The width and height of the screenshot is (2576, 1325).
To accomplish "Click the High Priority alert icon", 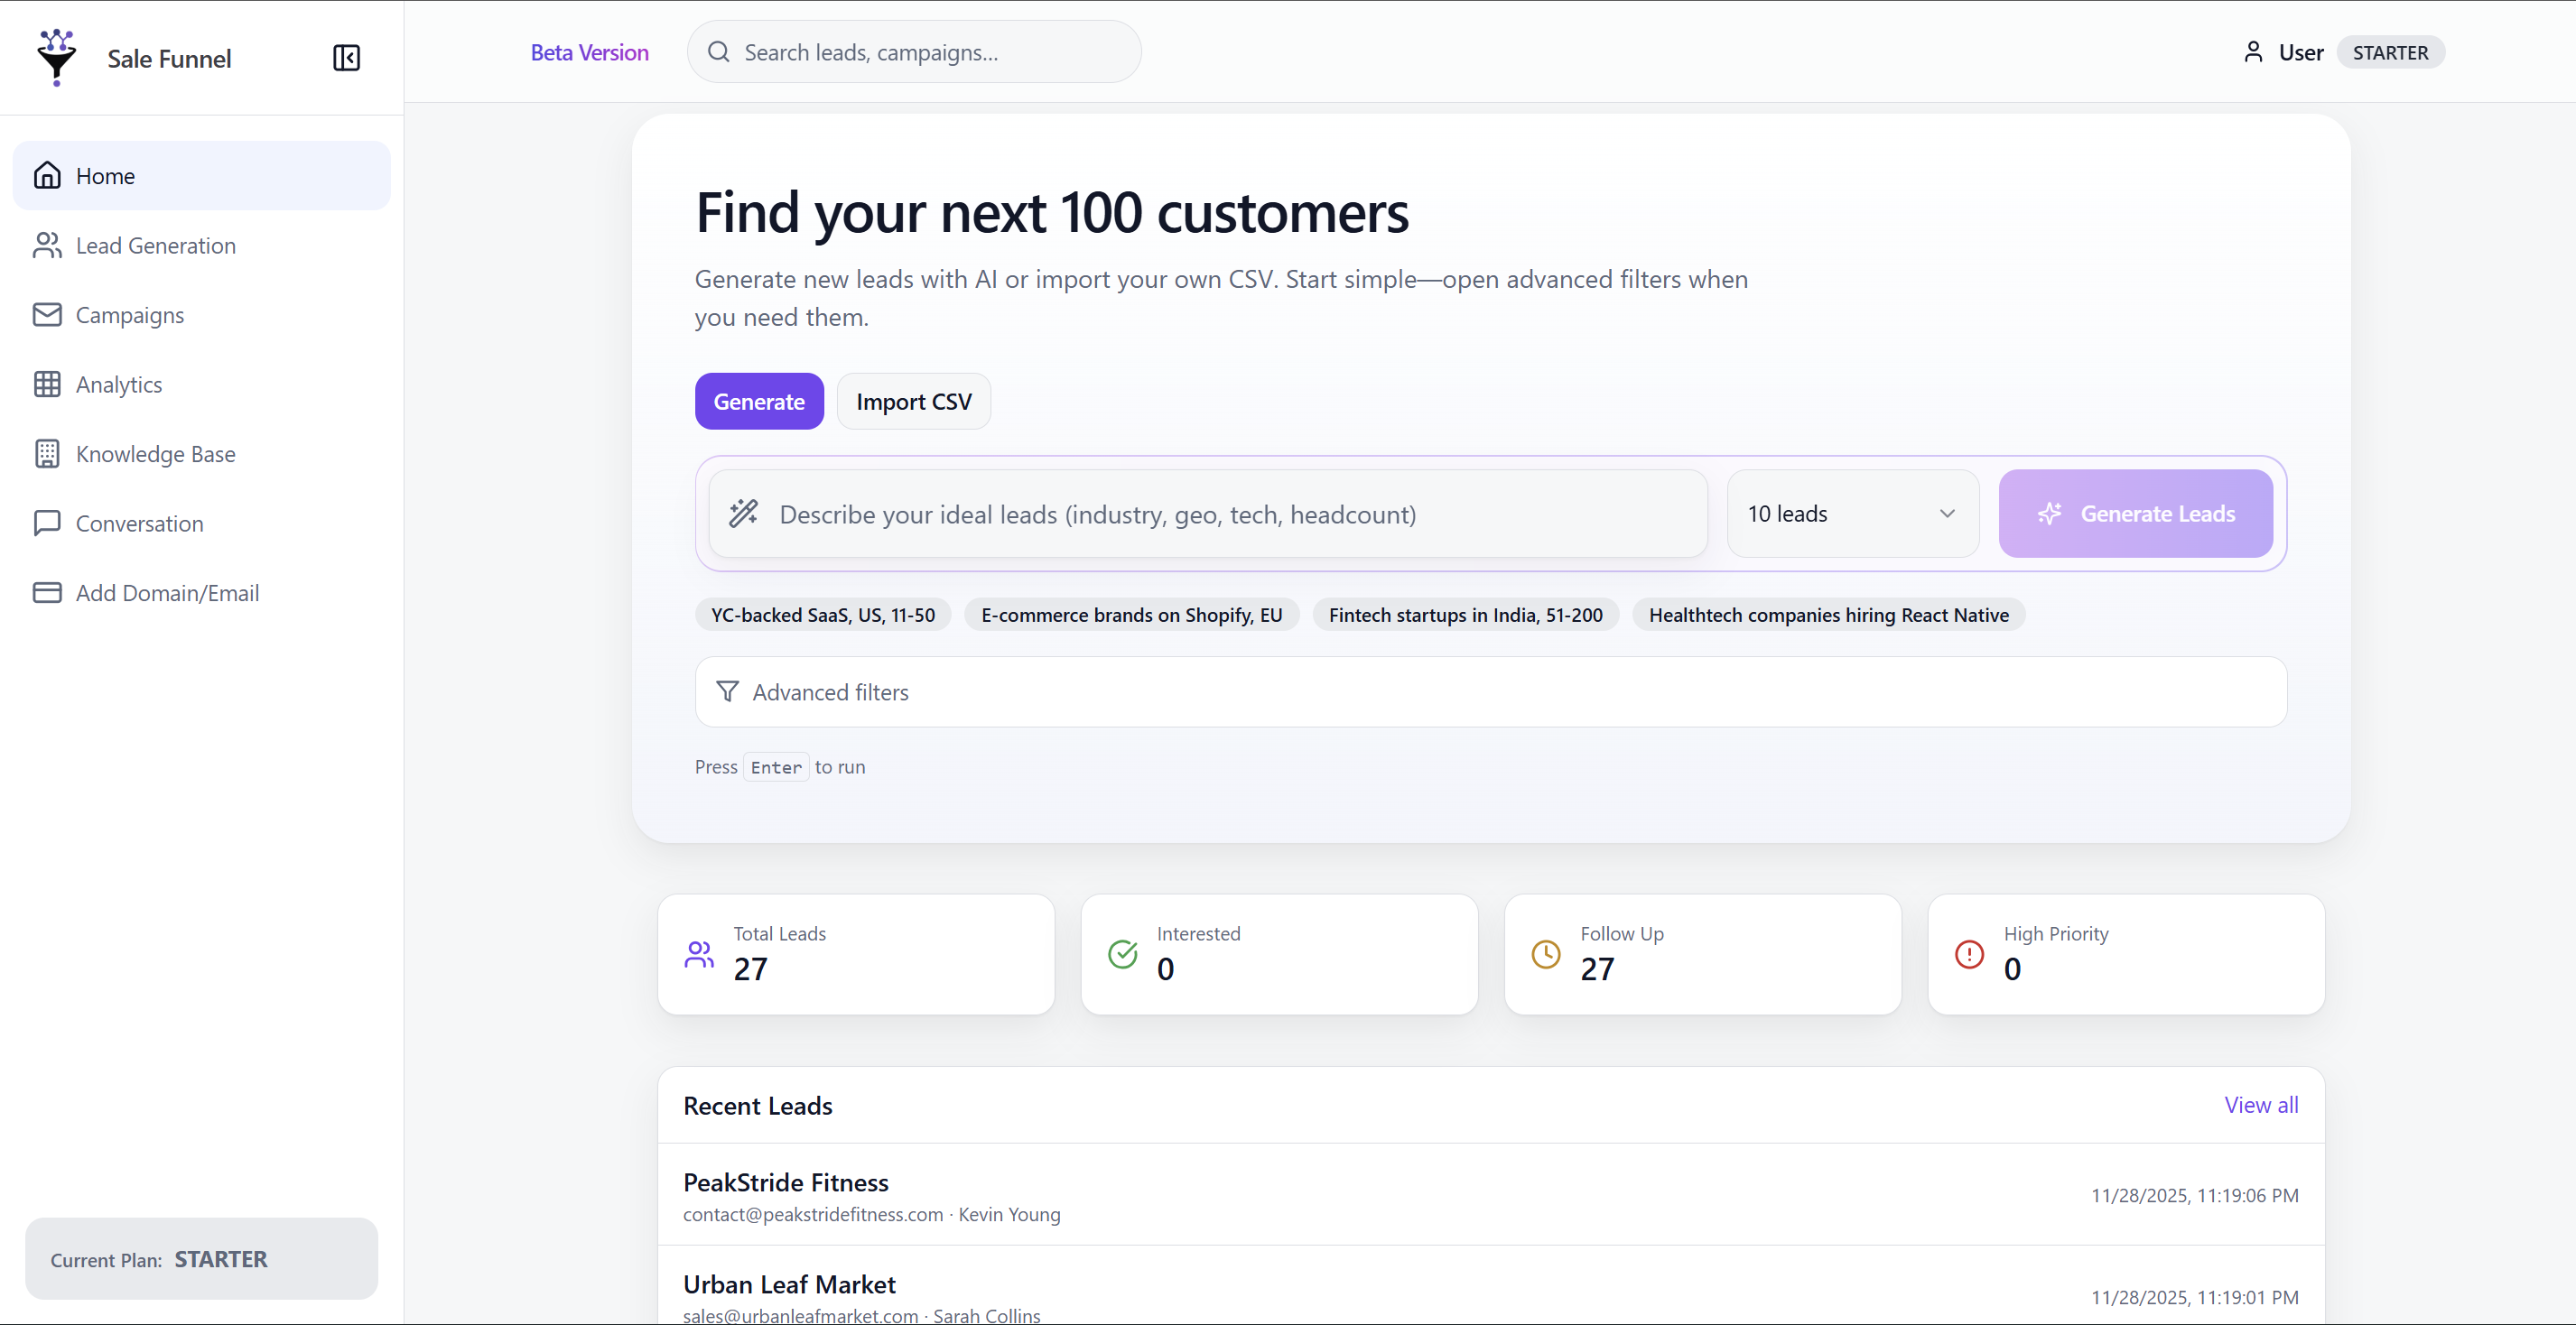I will click(x=1969, y=954).
